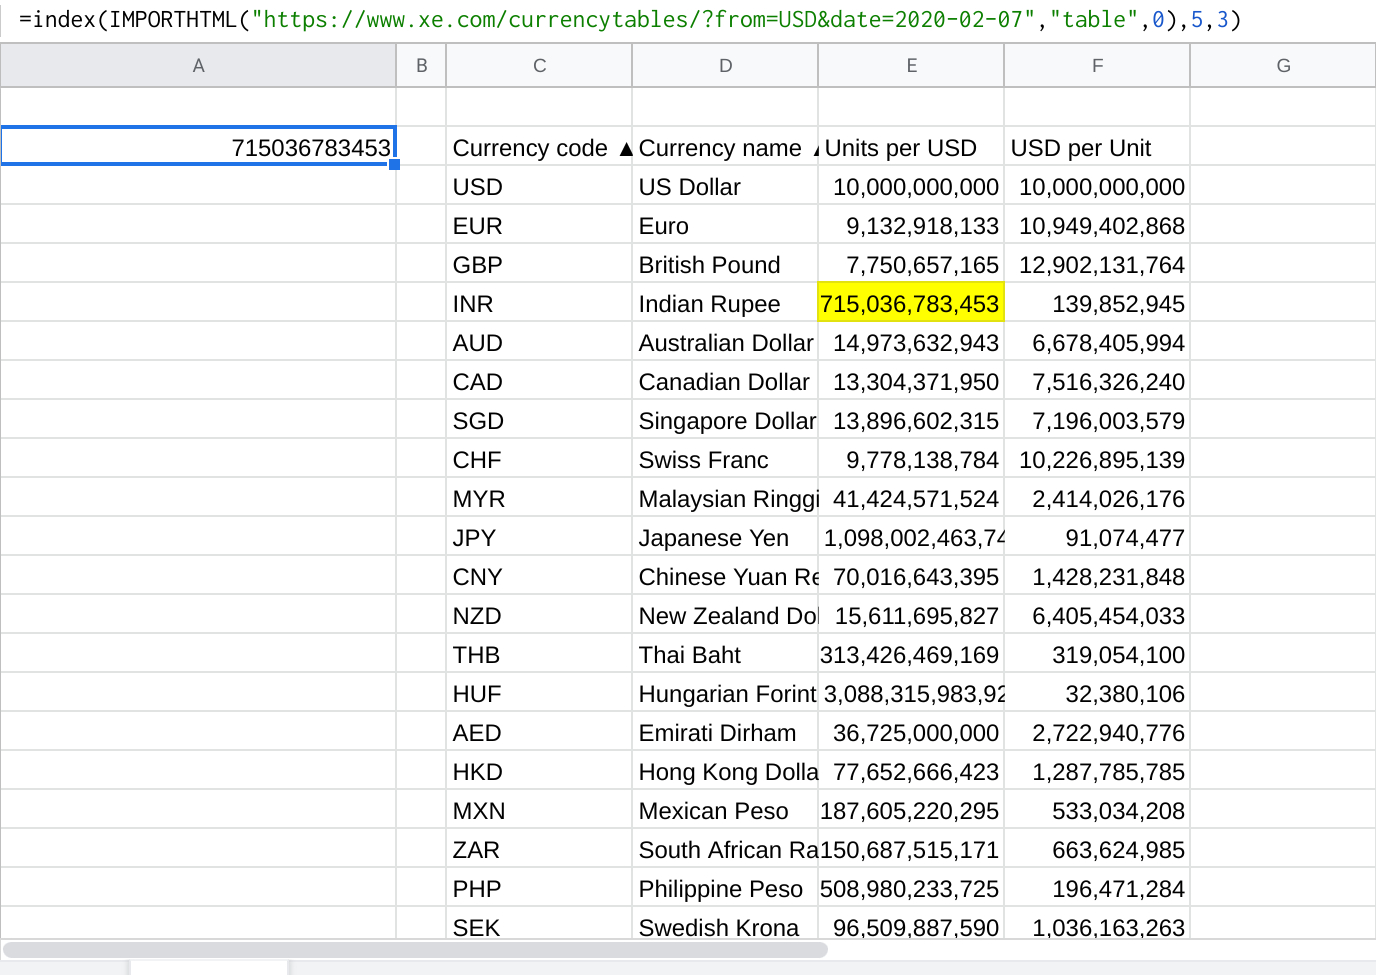
Task: Click the 'Units per USD' header cell
Action: tap(911, 146)
